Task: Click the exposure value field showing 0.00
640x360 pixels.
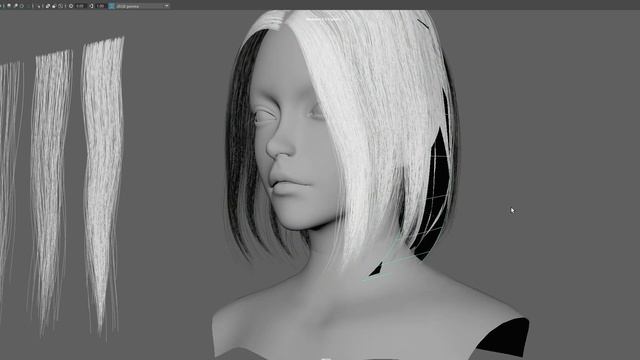Action: 80,6
